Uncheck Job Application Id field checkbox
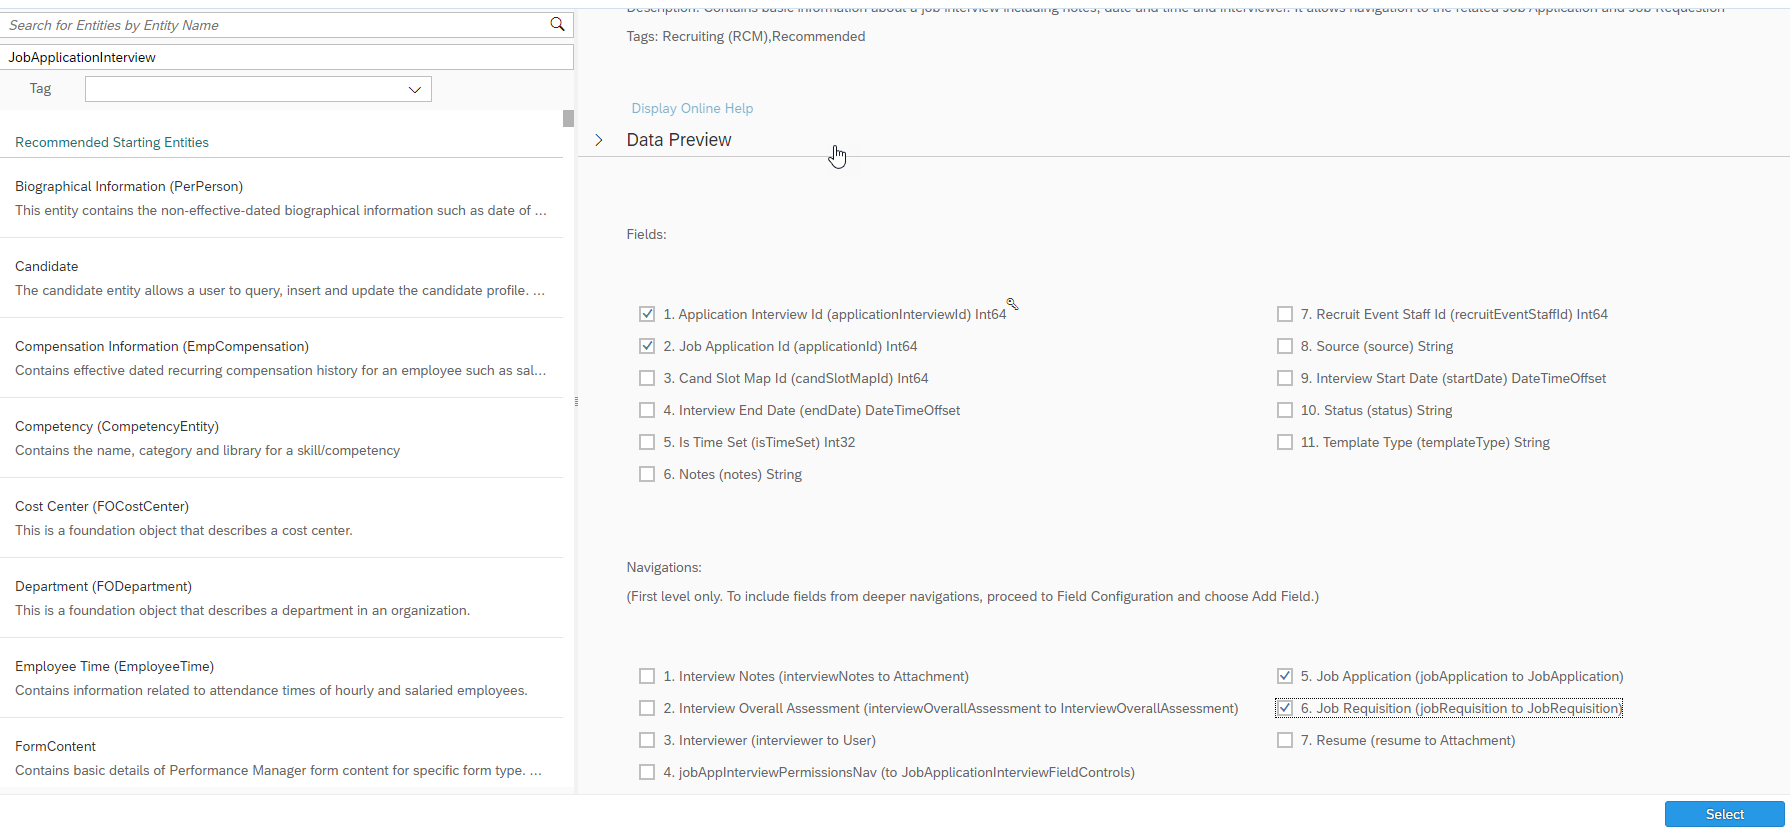Viewport: 1790px width, 834px height. [647, 346]
